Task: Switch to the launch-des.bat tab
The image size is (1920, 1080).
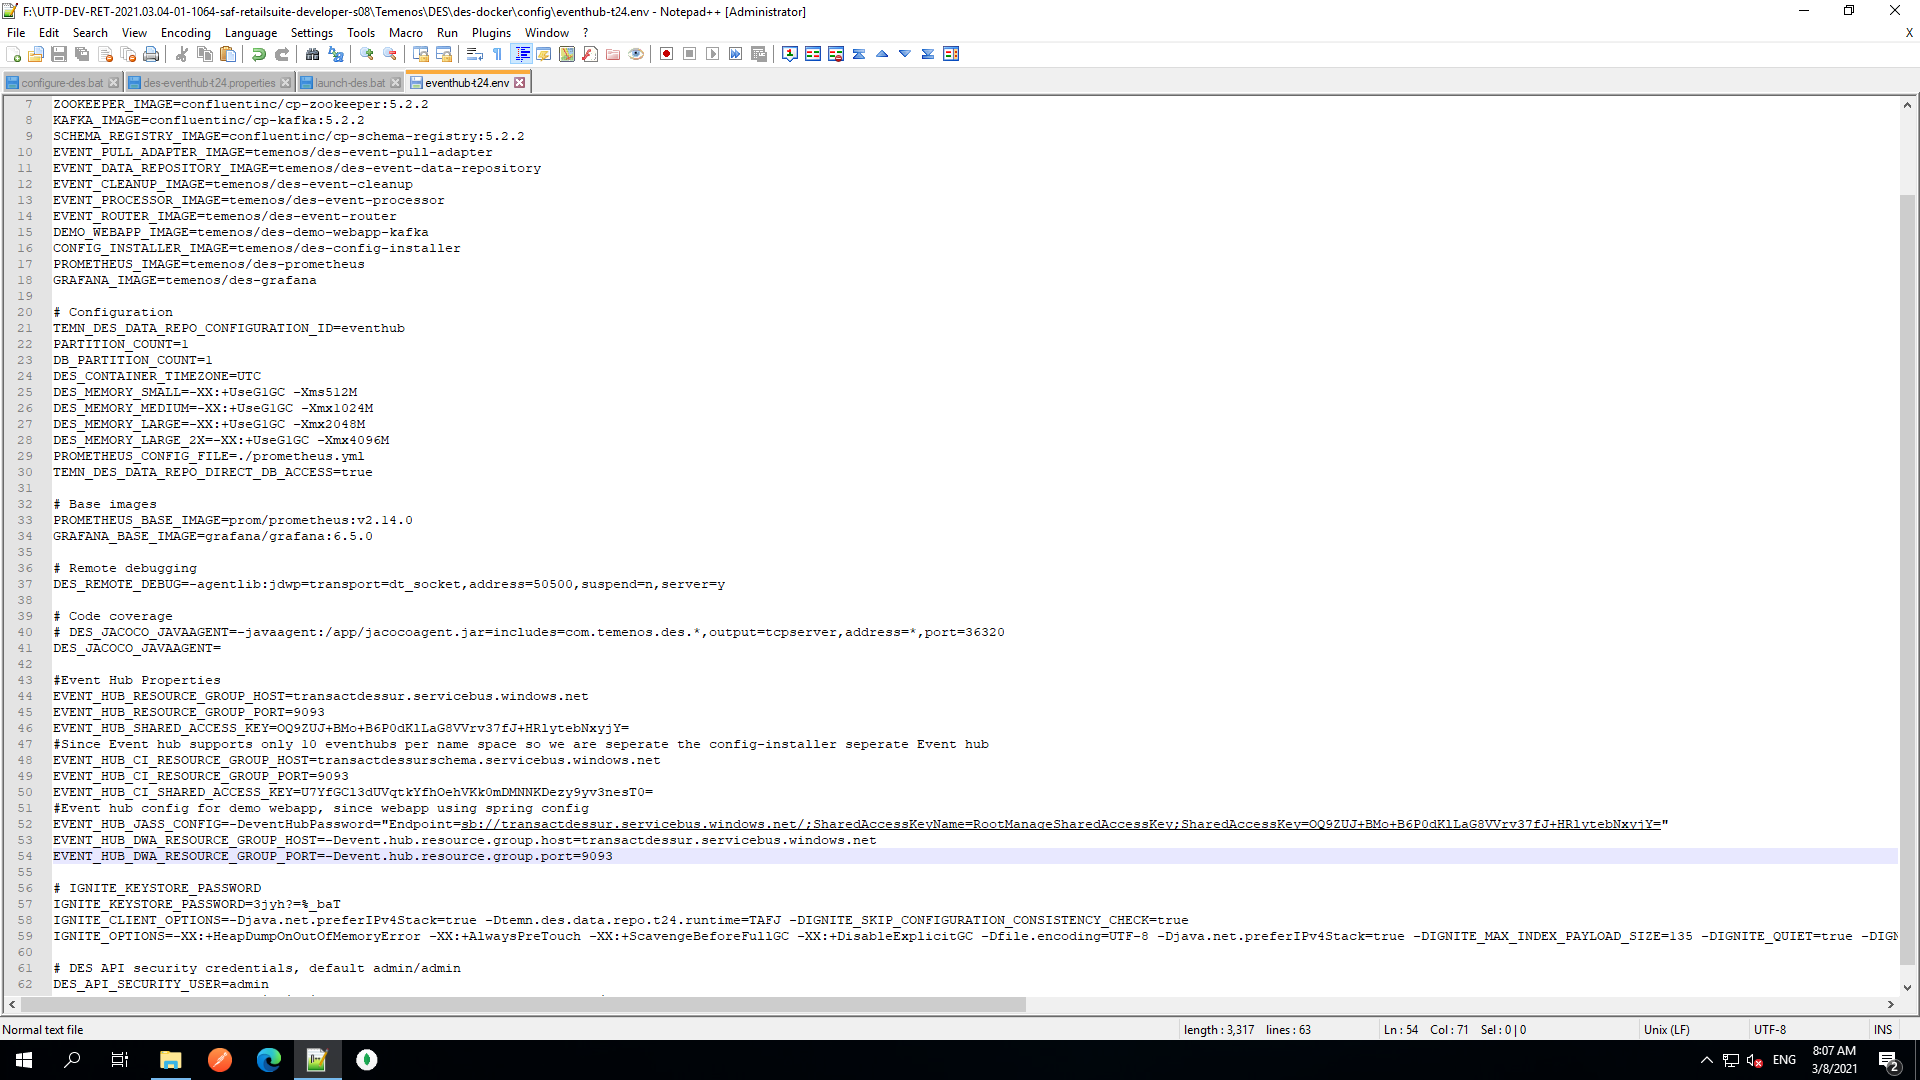Action: click(x=349, y=83)
